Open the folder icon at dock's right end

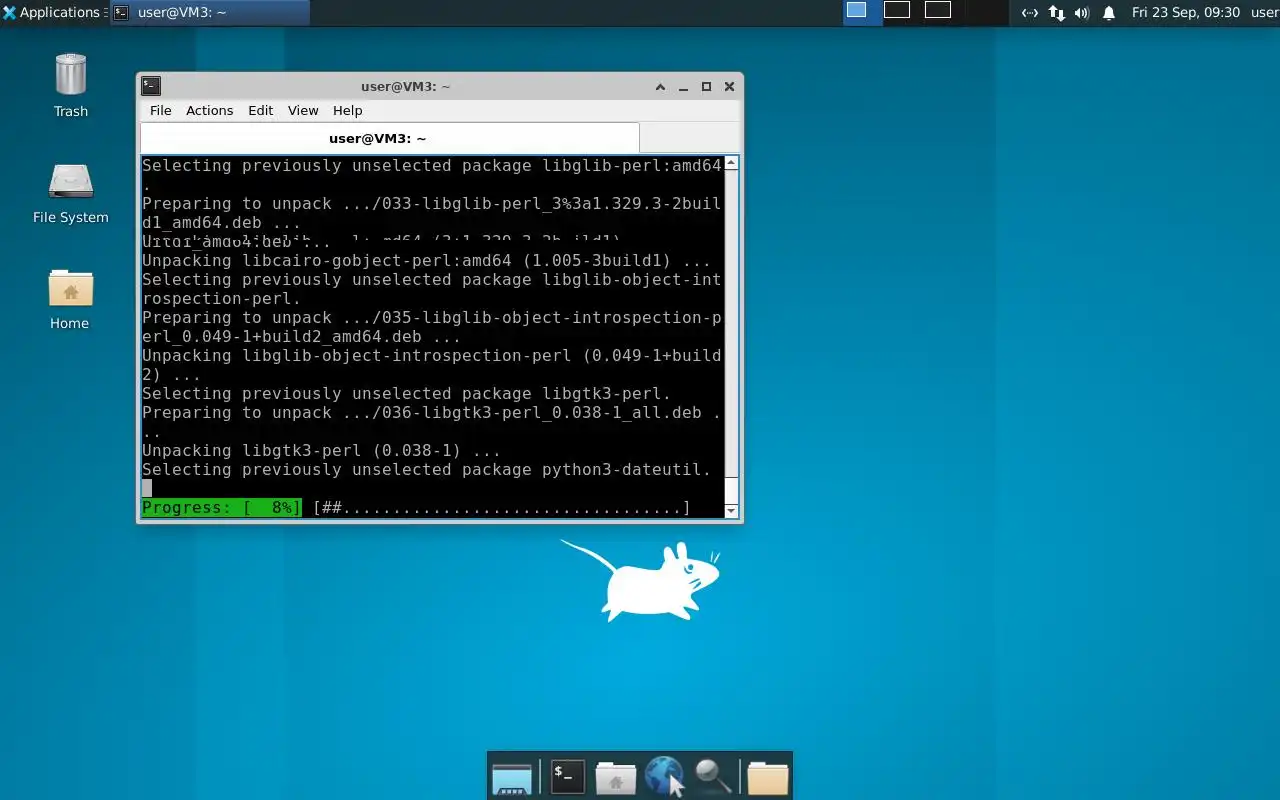pos(768,777)
